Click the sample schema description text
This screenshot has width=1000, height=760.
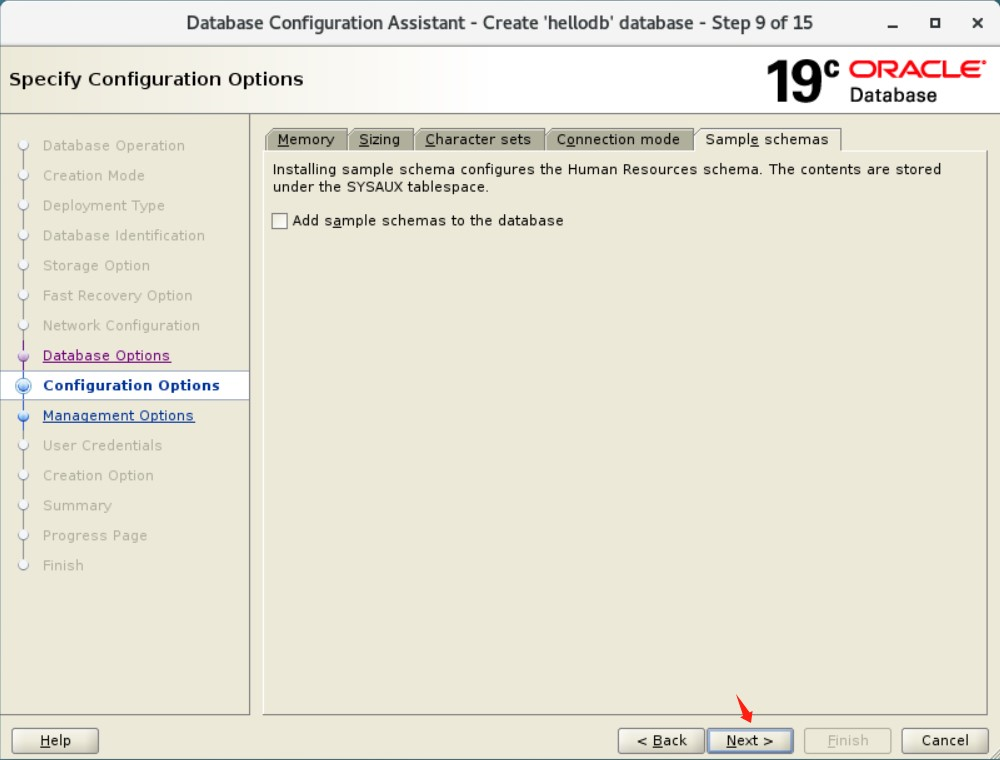[x=607, y=178]
